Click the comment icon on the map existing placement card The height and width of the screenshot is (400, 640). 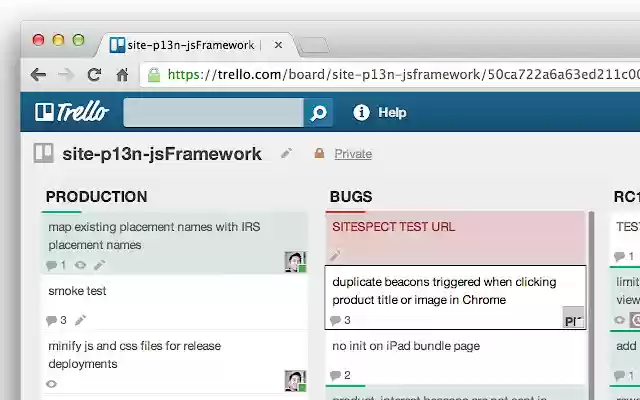coord(52,266)
